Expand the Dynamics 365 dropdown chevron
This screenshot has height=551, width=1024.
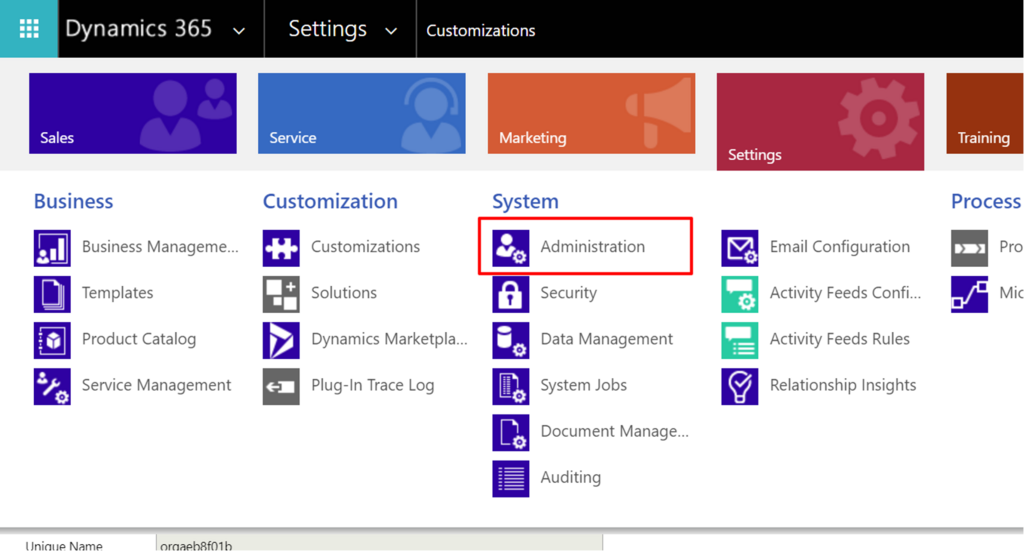239,31
